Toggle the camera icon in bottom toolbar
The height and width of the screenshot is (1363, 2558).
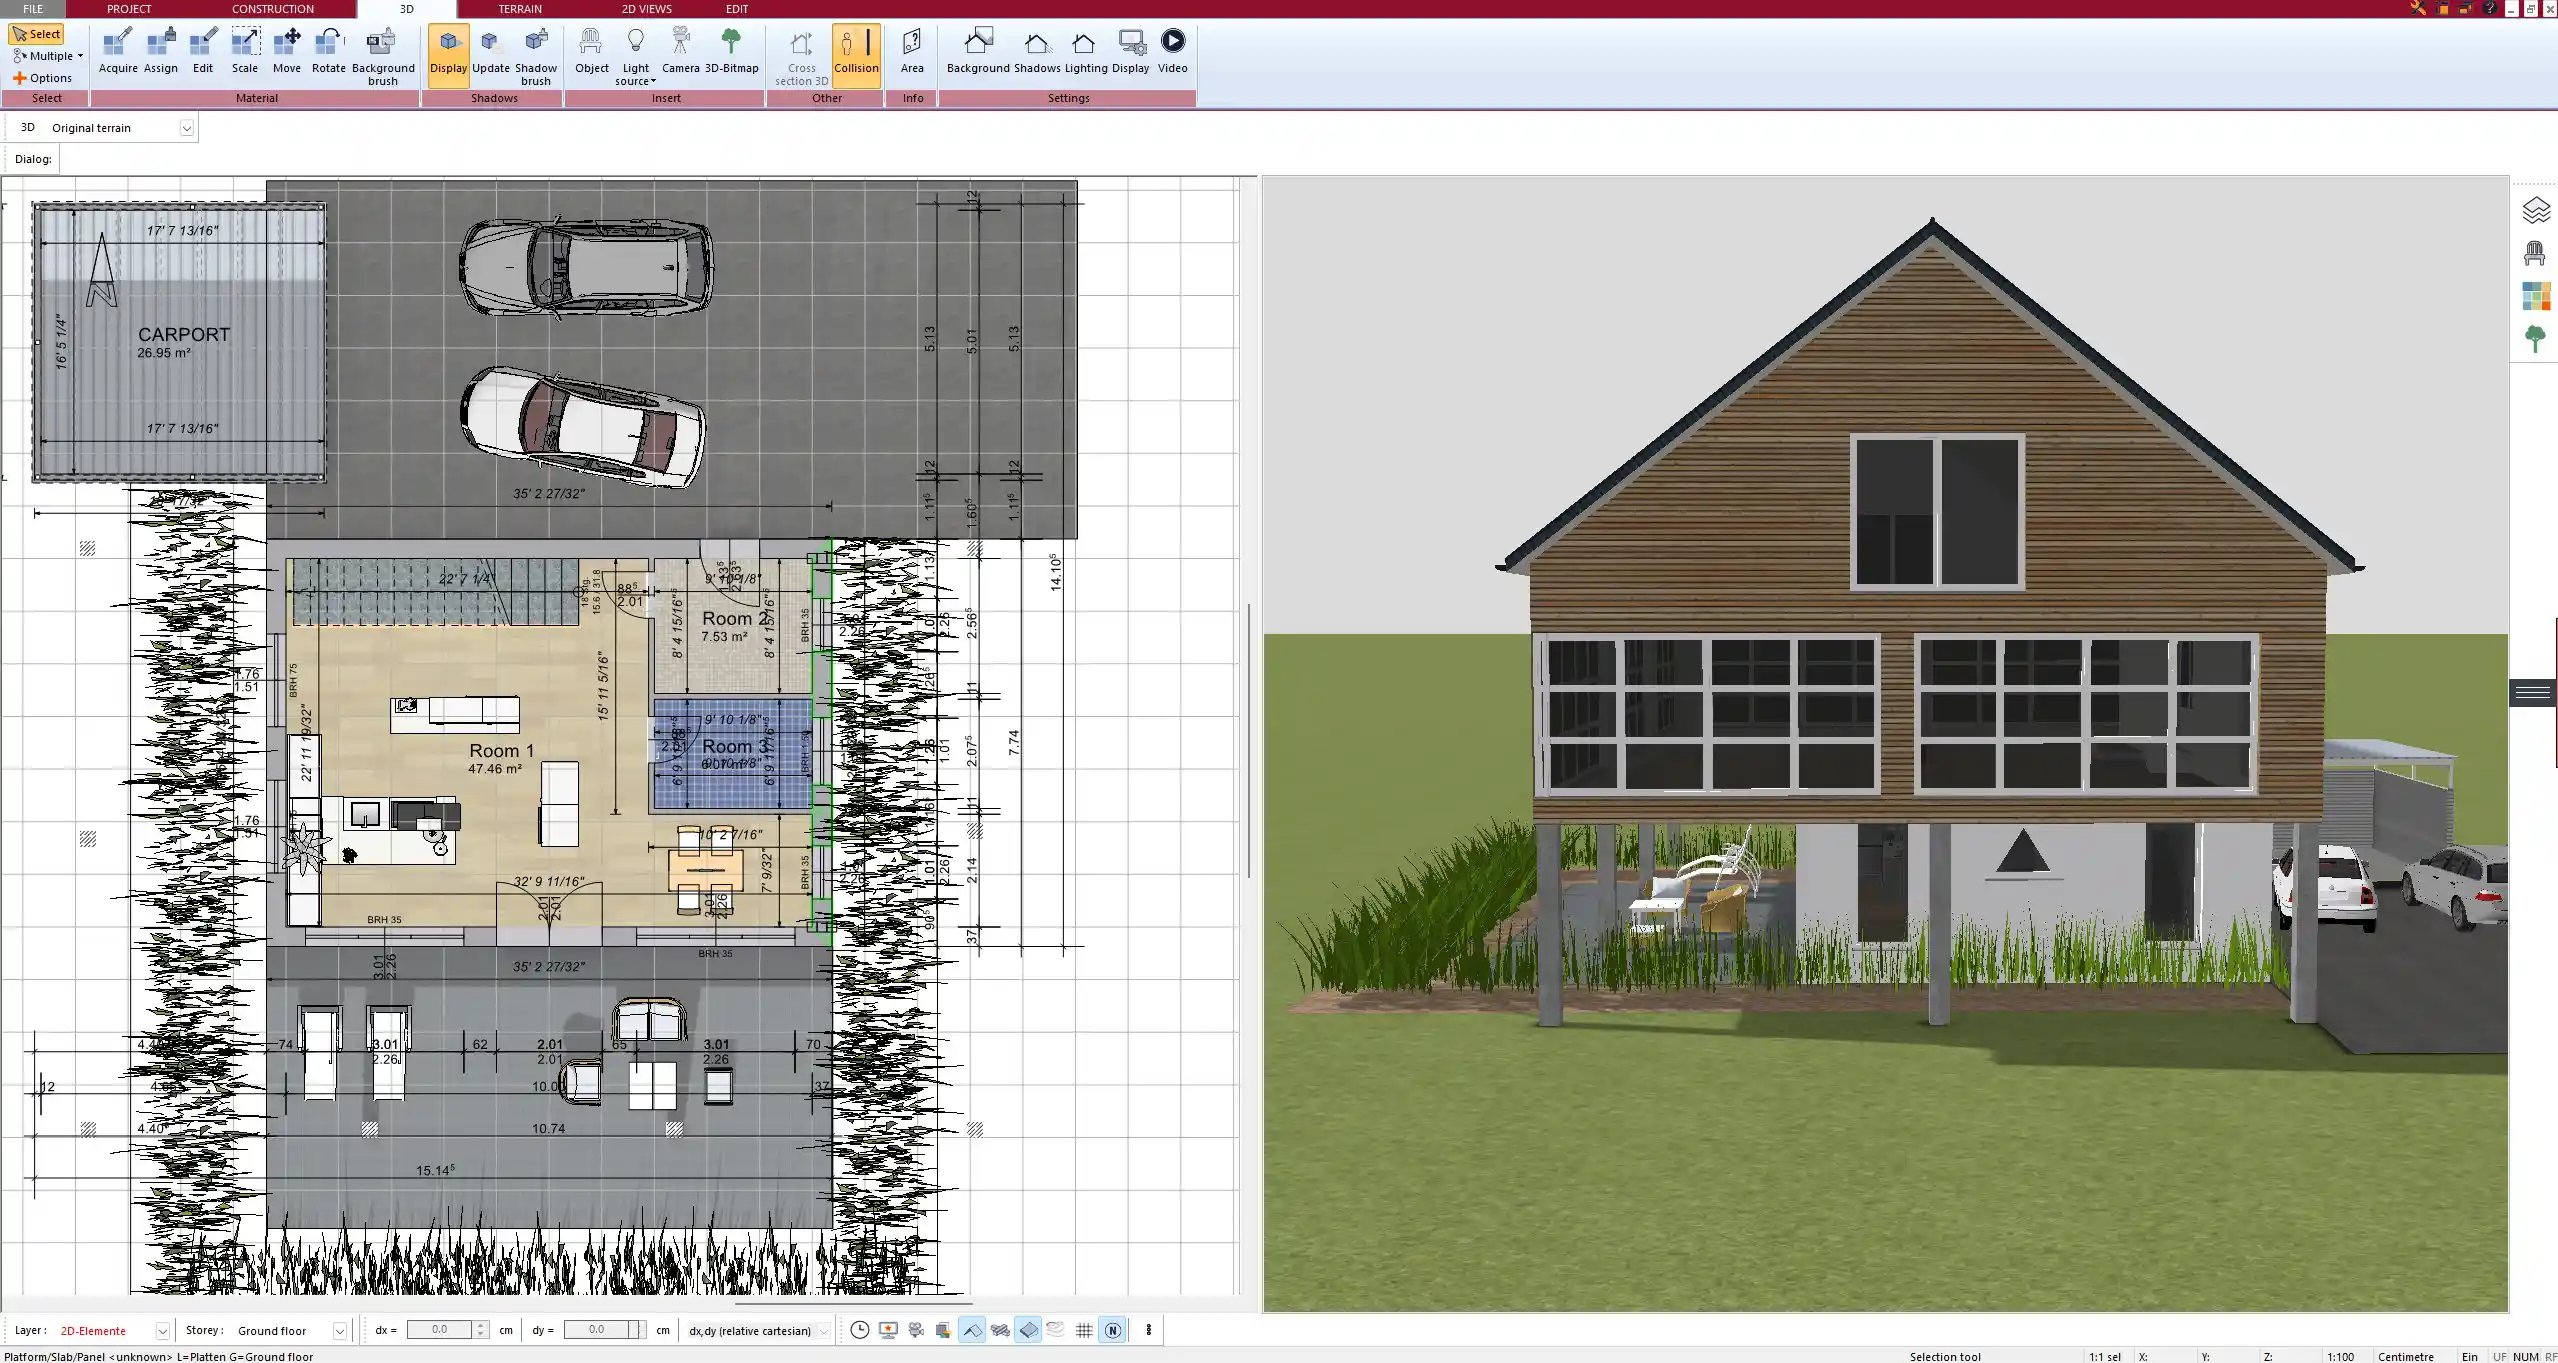916,1330
